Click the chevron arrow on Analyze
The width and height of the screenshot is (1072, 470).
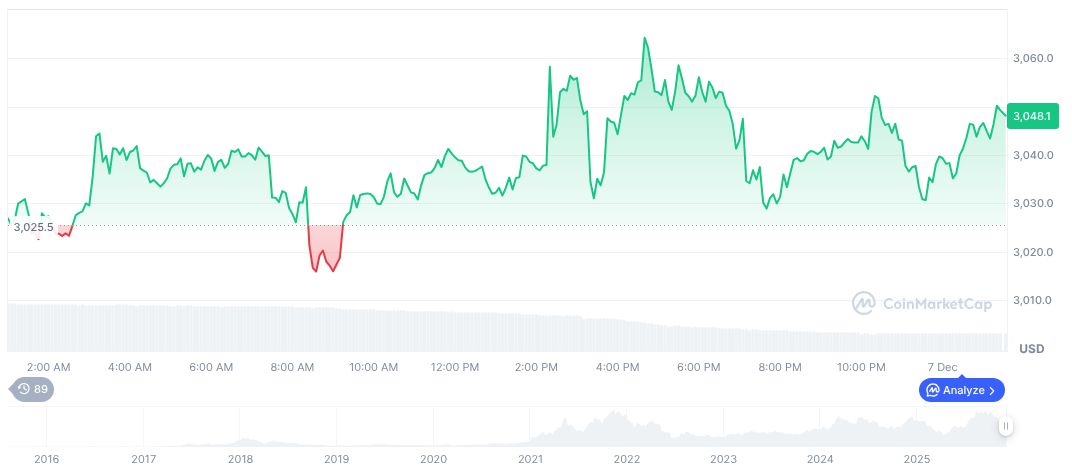(x=992, y=390)
